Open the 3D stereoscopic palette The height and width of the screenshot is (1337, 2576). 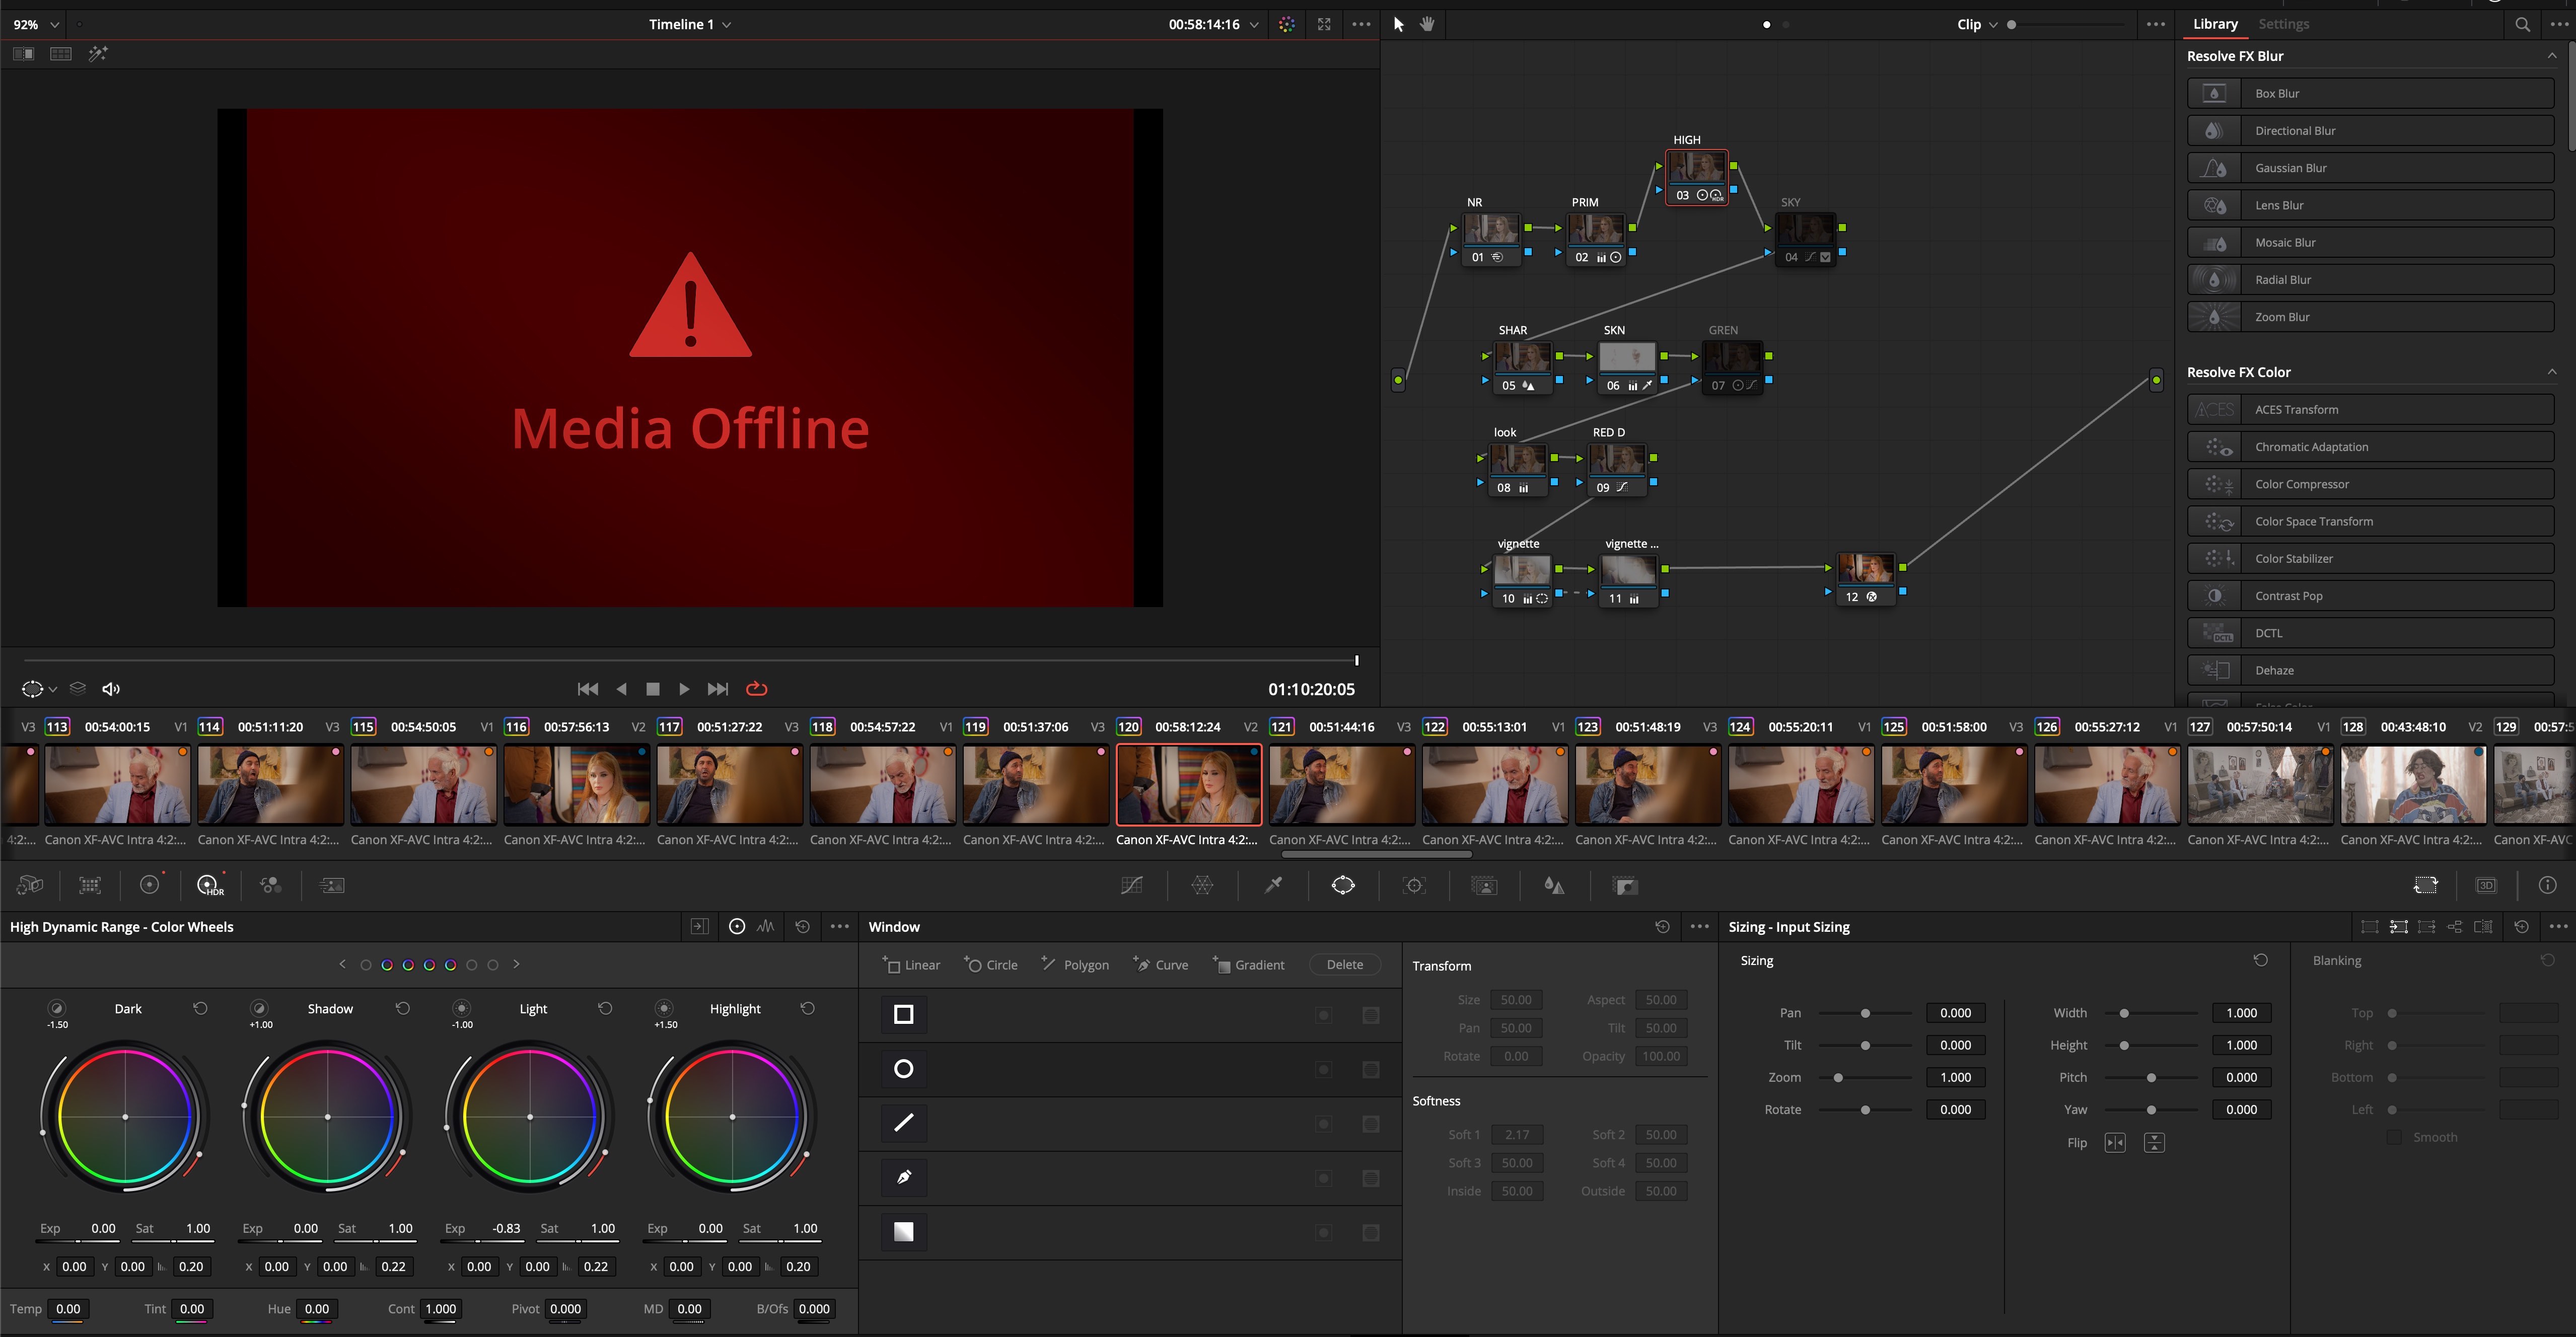(2486, 885)
